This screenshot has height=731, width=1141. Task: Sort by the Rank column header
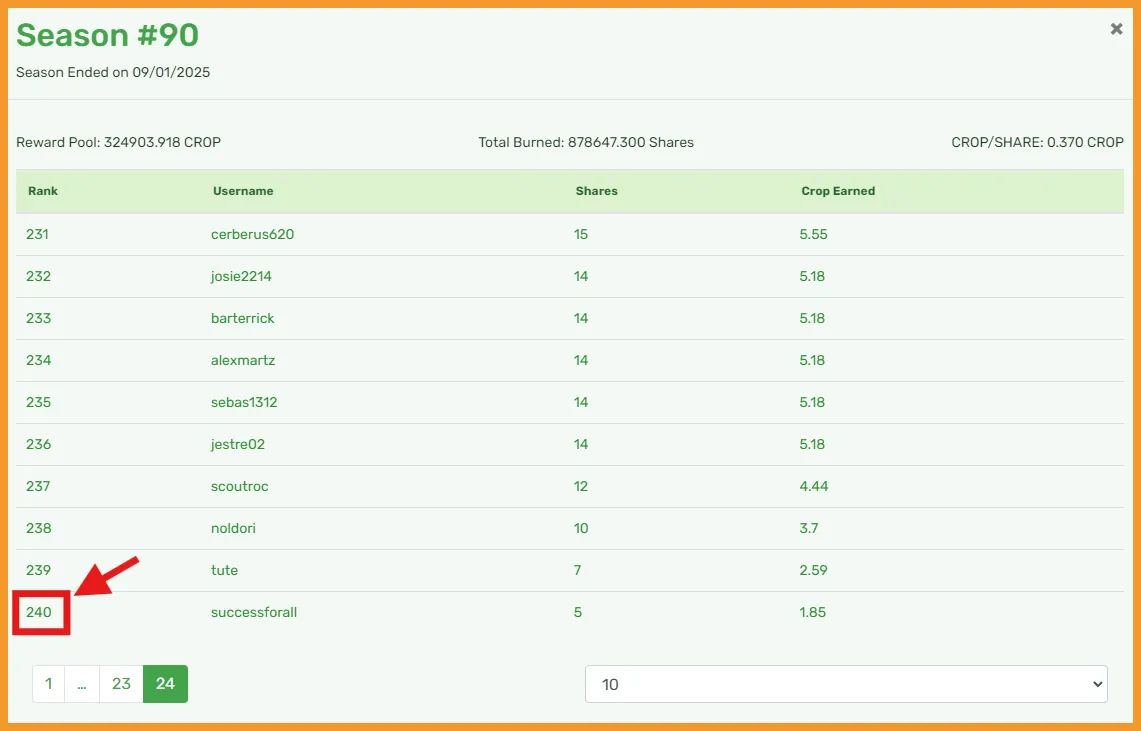(43, 191)
